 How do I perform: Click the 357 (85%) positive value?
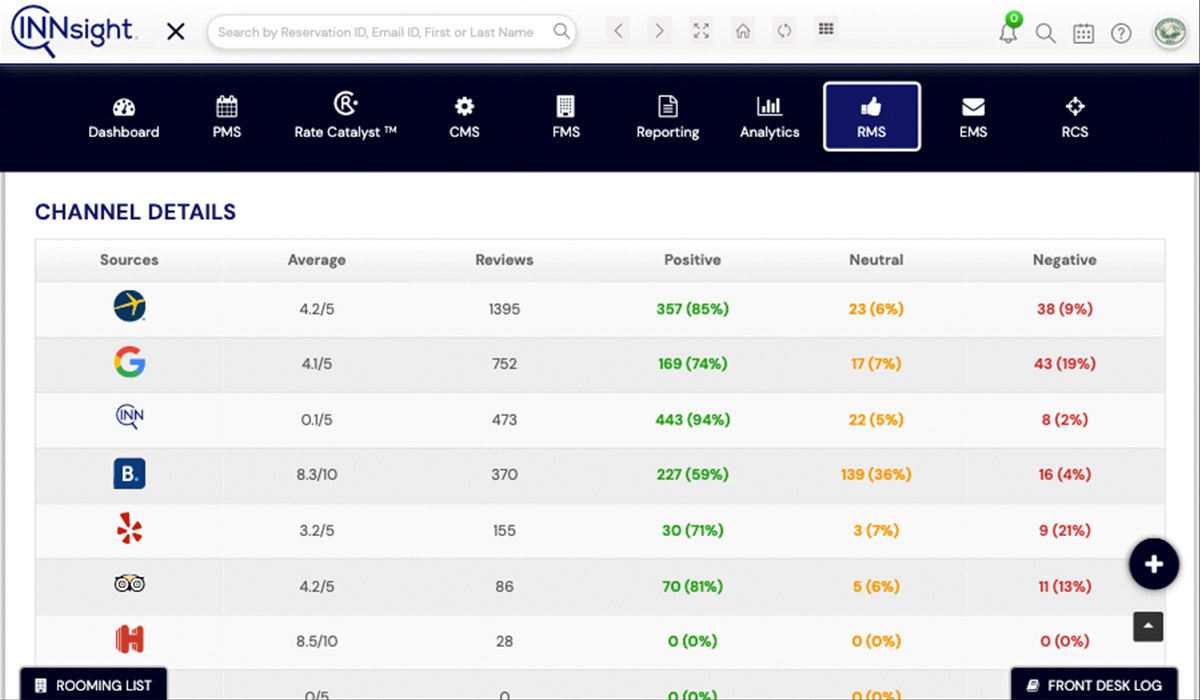coord(693,309)
